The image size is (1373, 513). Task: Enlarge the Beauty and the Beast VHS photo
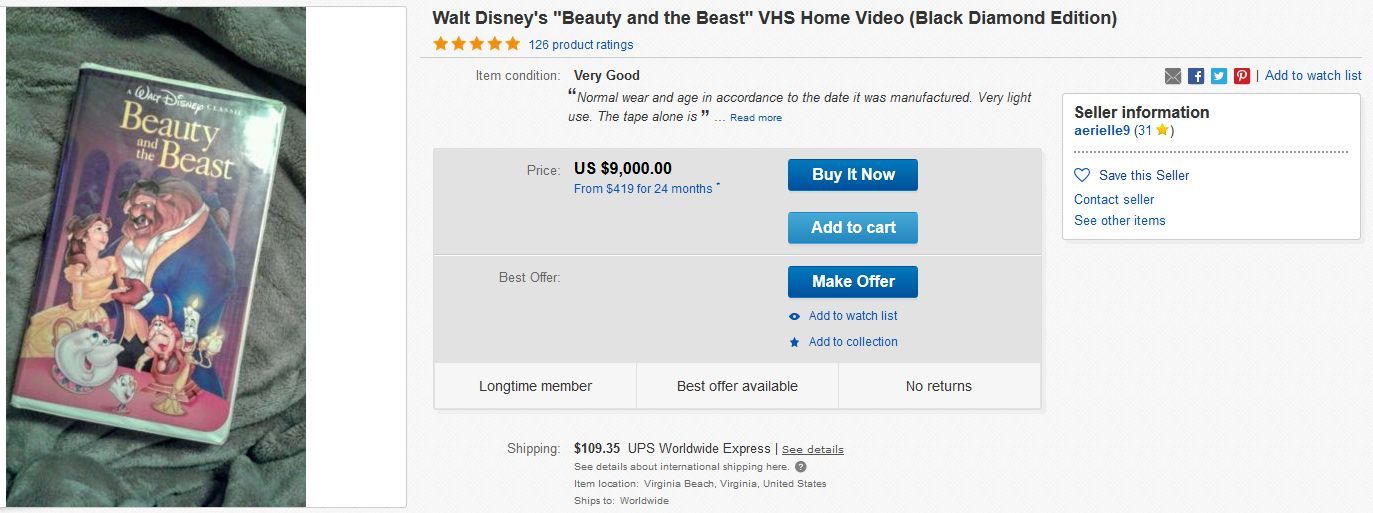pyautogui.click(x=156, y=258)
